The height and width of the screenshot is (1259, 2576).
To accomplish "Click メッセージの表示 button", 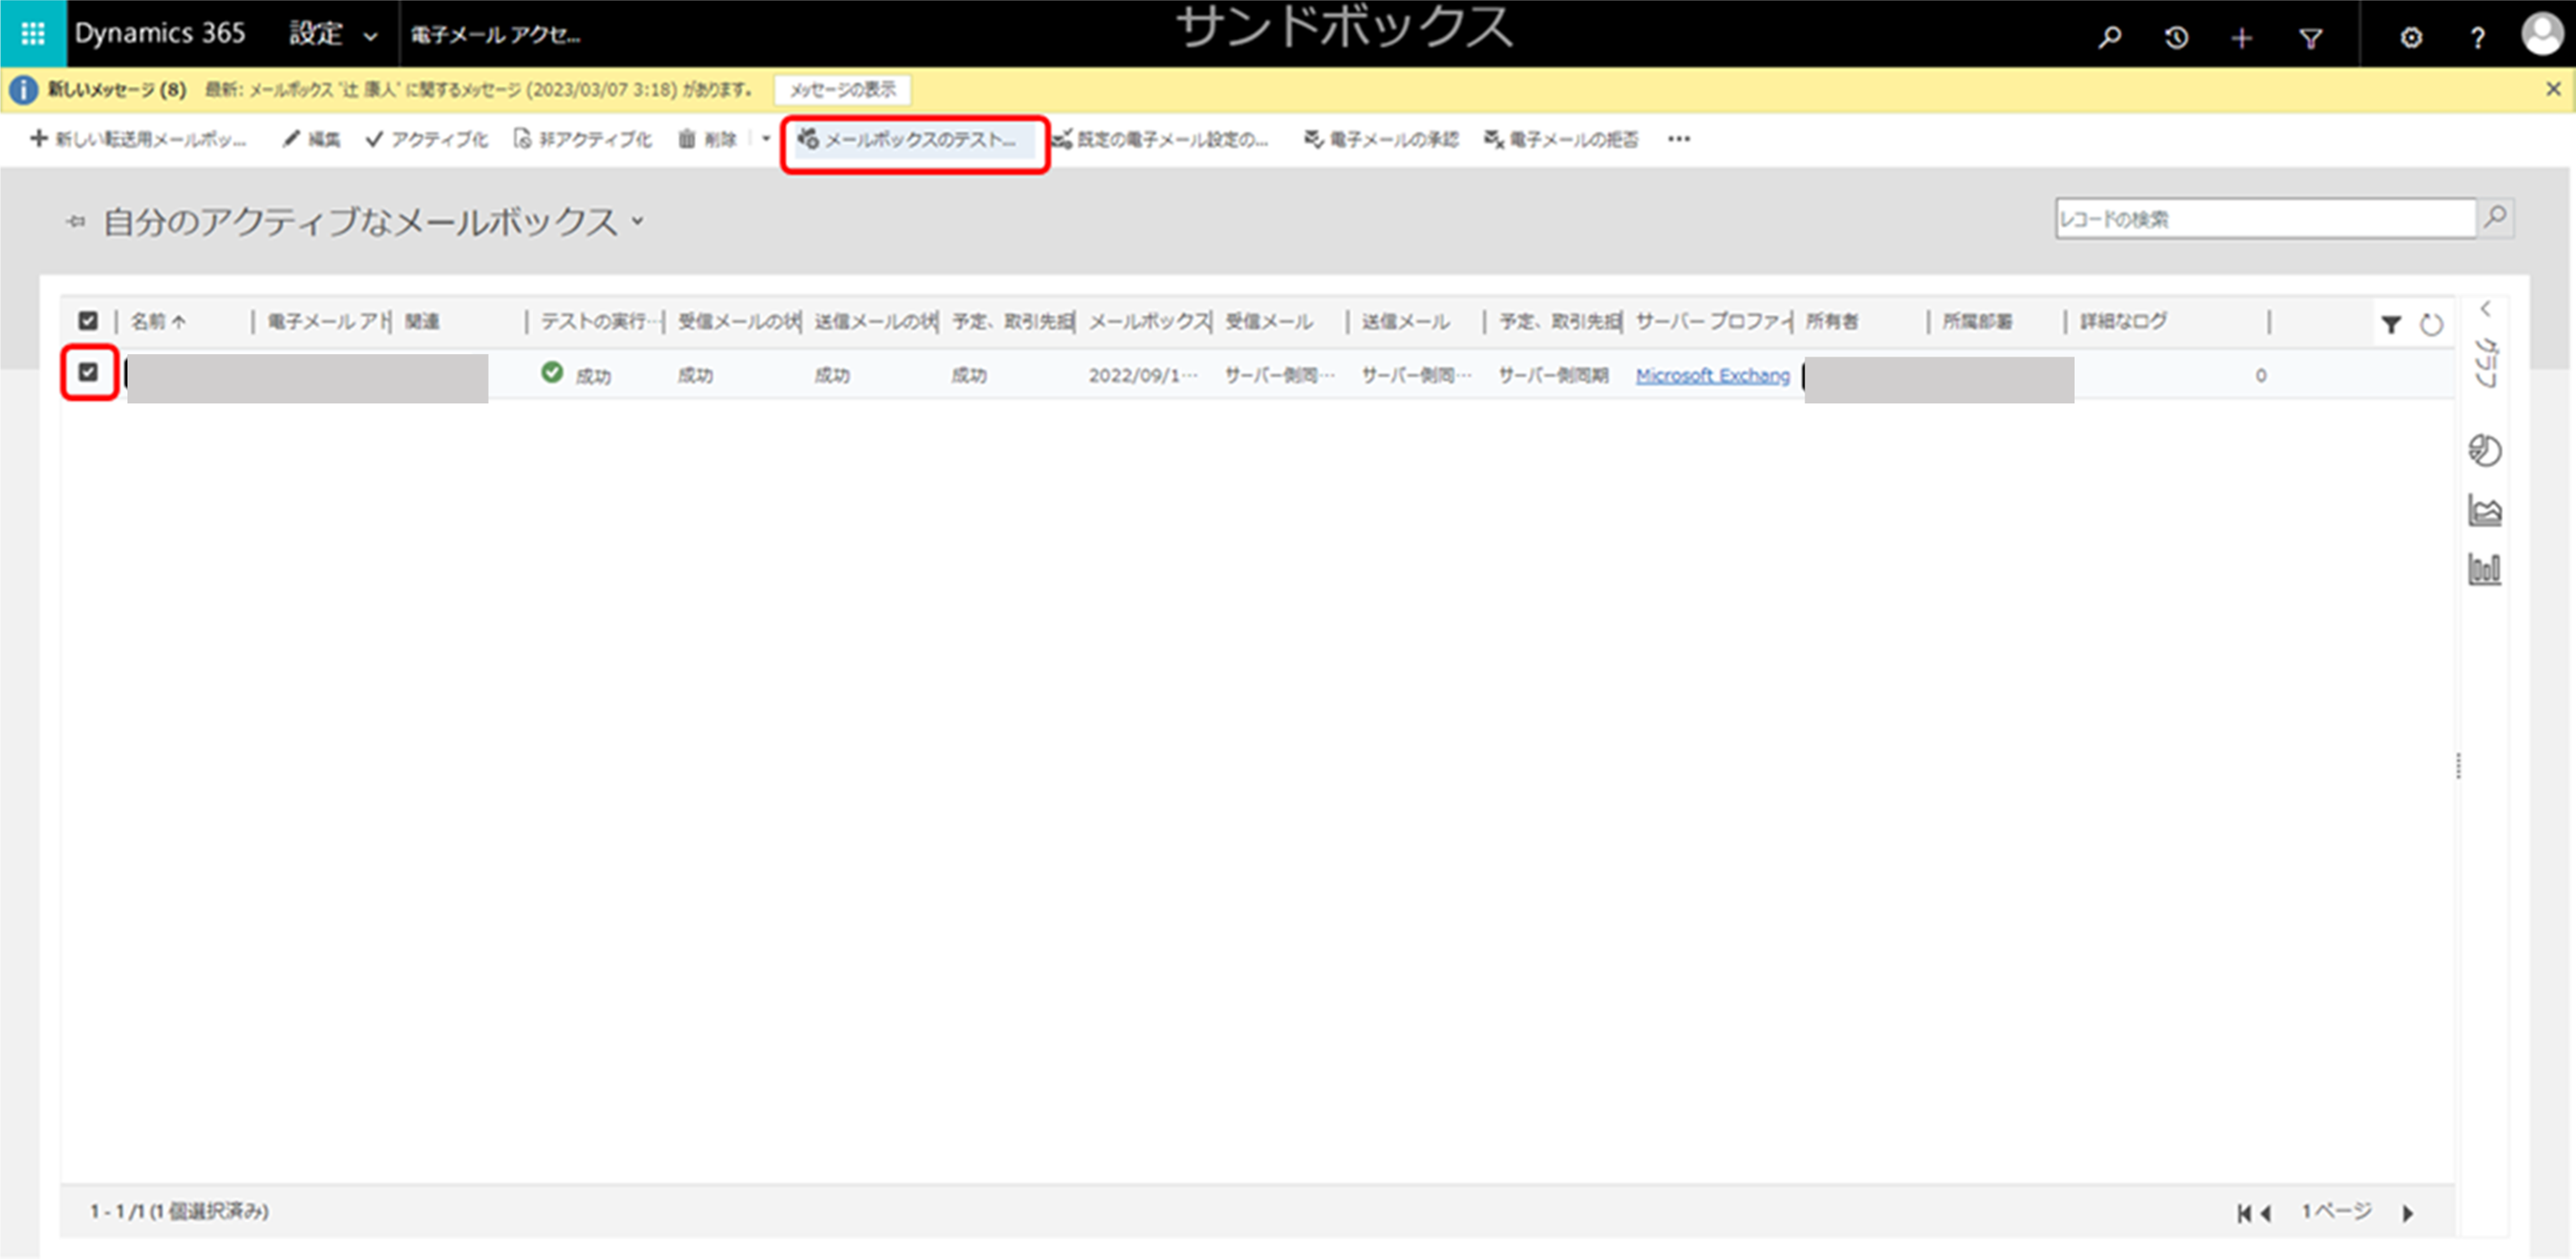I will (x=842, y=90).
